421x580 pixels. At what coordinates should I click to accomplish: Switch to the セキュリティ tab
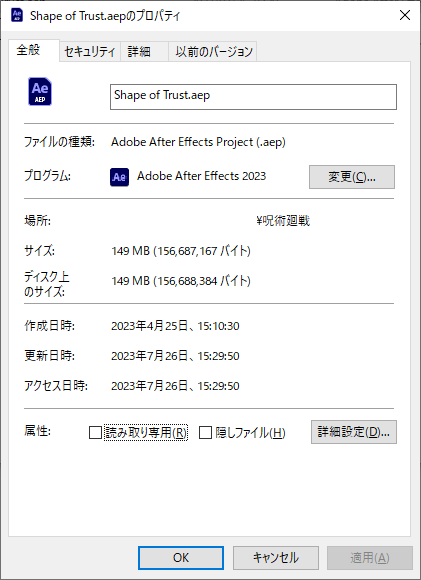[x=90, y=51]
